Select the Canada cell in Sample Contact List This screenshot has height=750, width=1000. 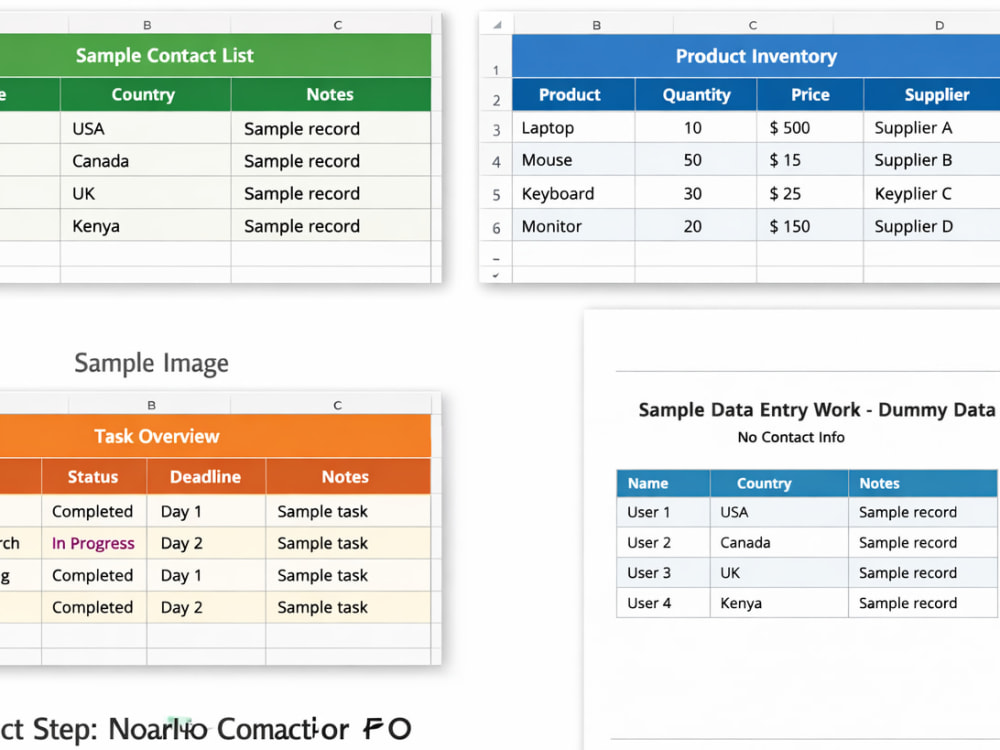click(x=145, y=161)
